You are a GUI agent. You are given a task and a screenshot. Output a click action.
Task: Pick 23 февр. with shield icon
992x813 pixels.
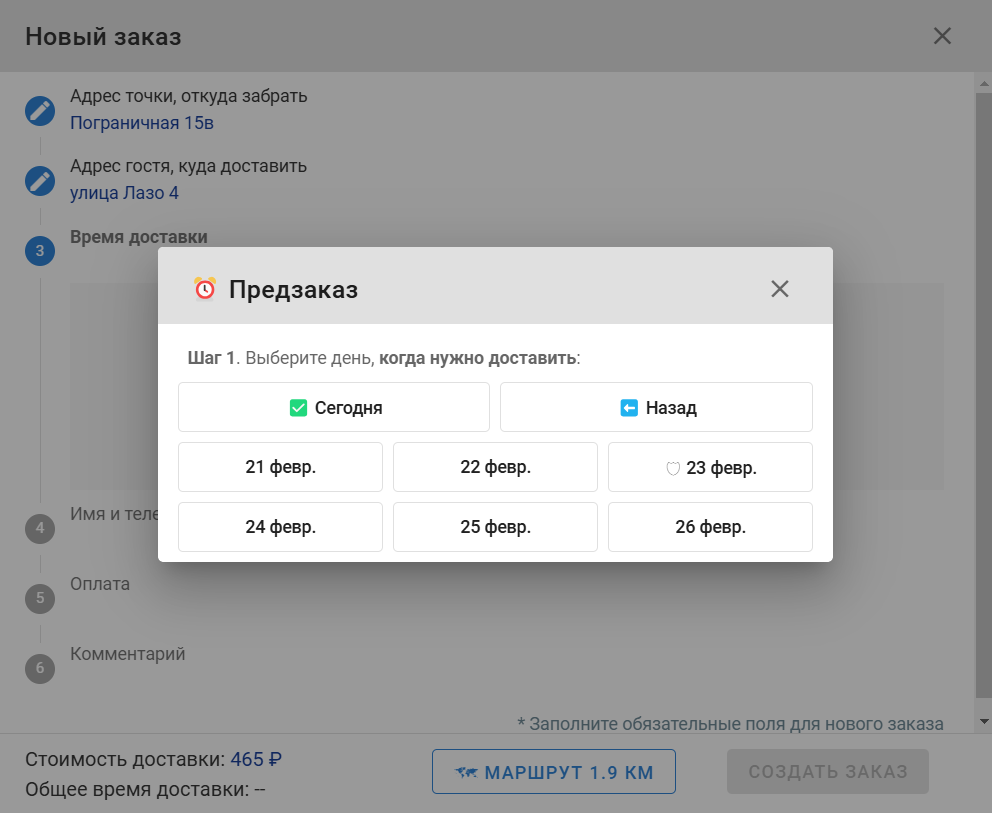710,467
